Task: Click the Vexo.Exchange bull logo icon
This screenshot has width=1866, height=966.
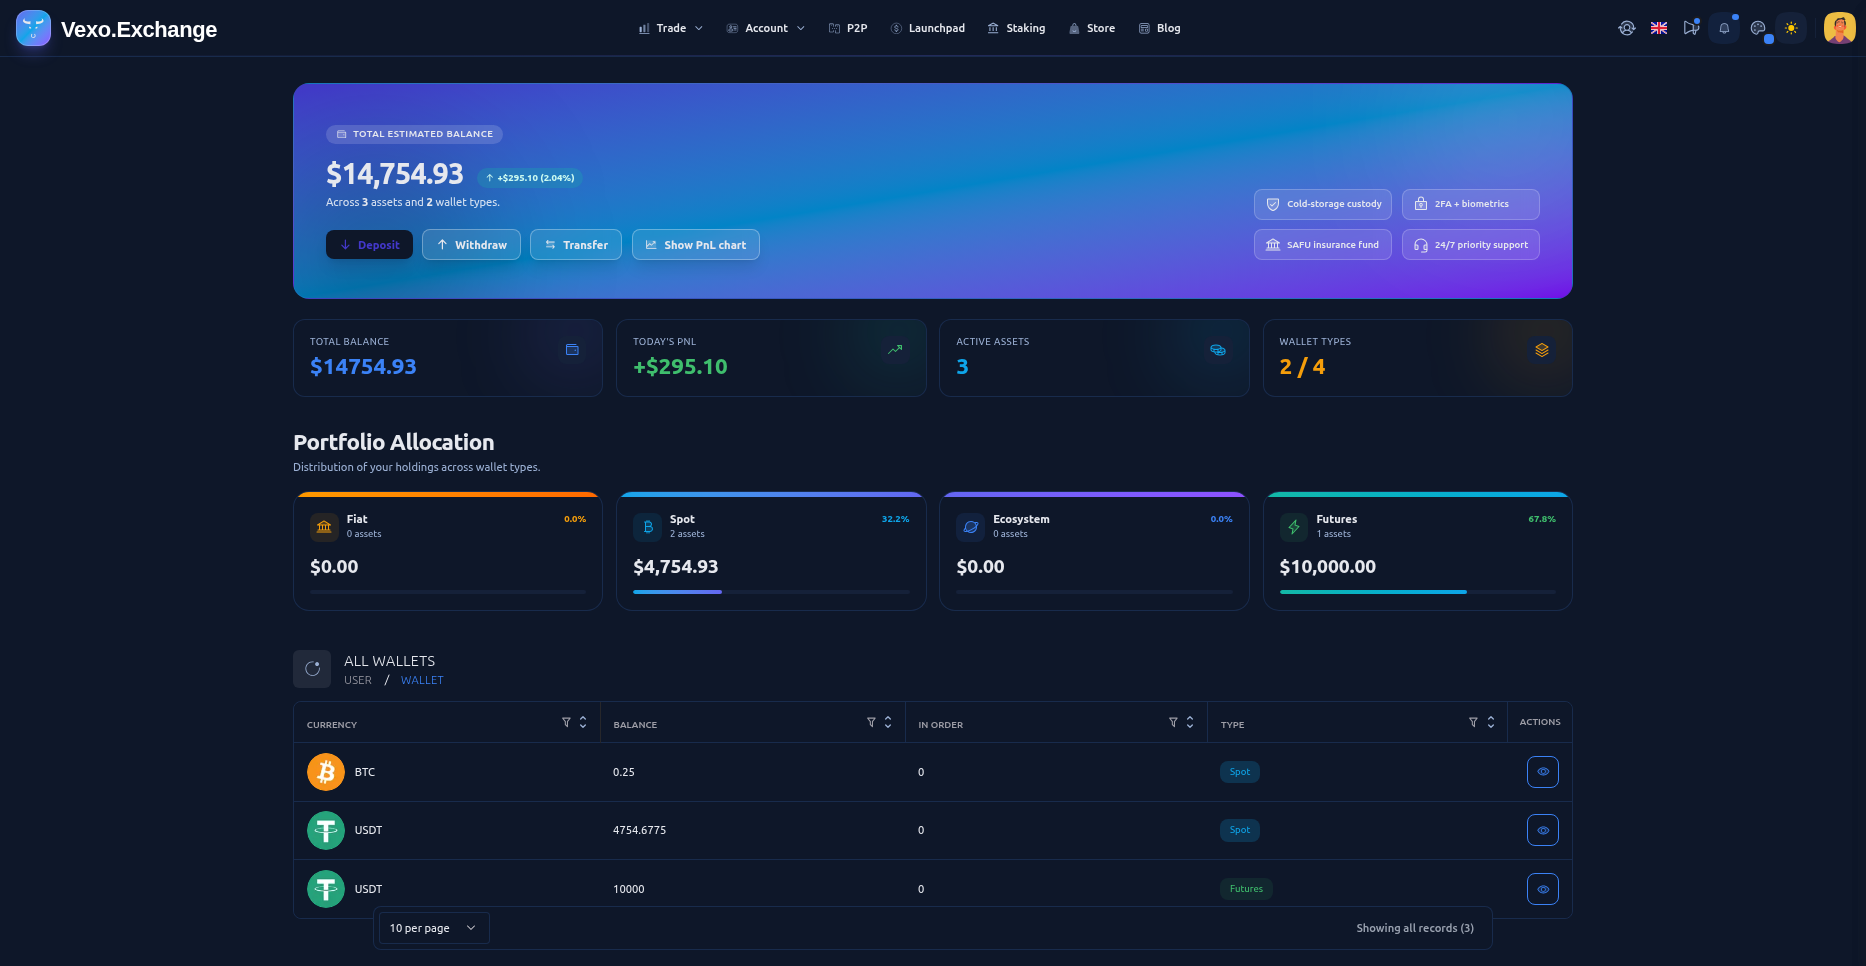Action: [x=33, y=28]
